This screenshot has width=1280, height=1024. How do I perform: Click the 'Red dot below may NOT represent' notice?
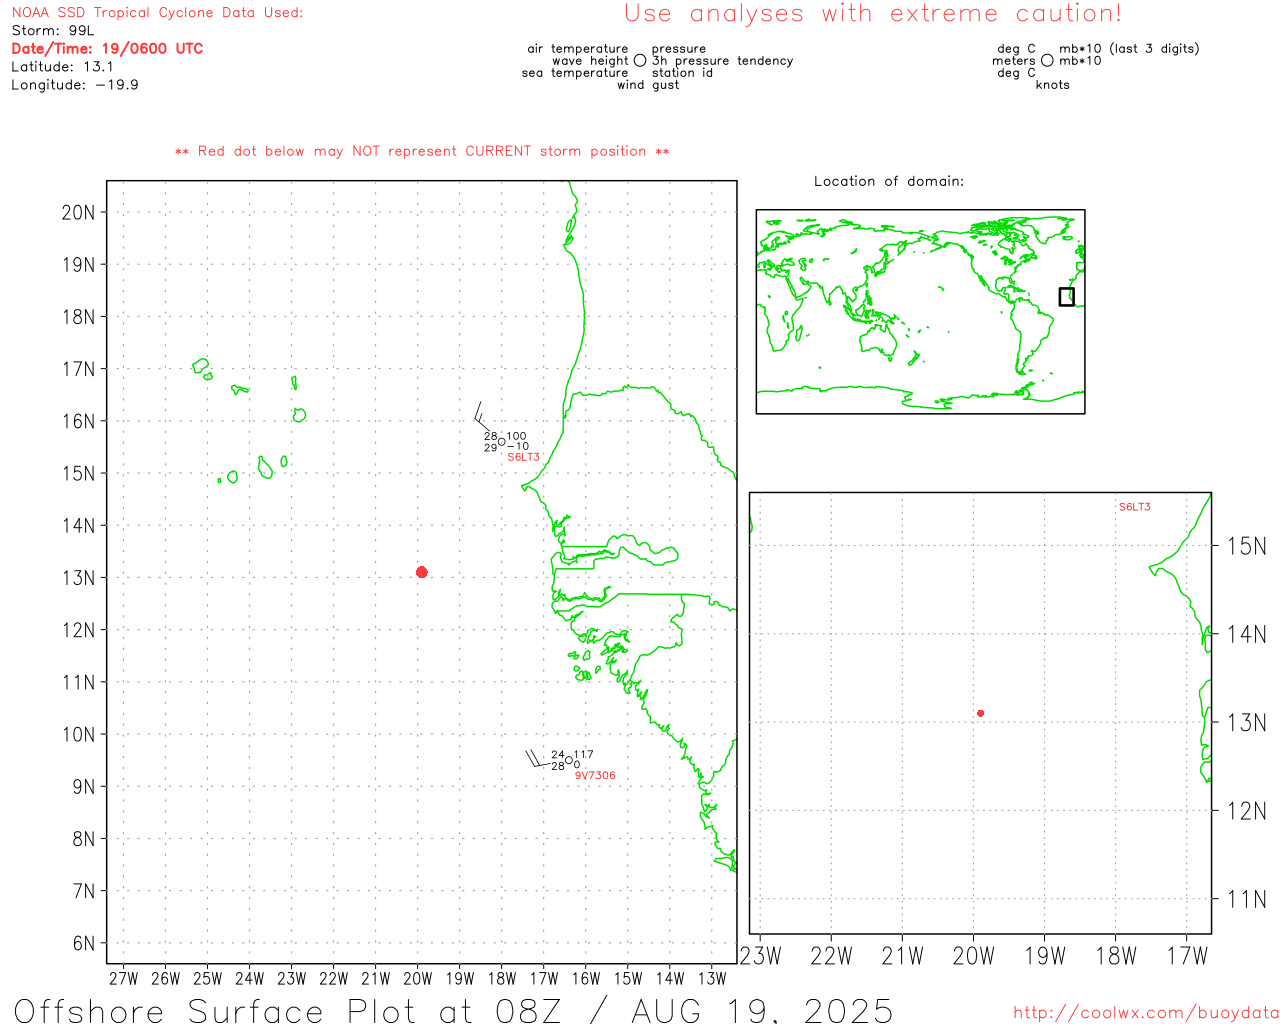pos(422,151)
